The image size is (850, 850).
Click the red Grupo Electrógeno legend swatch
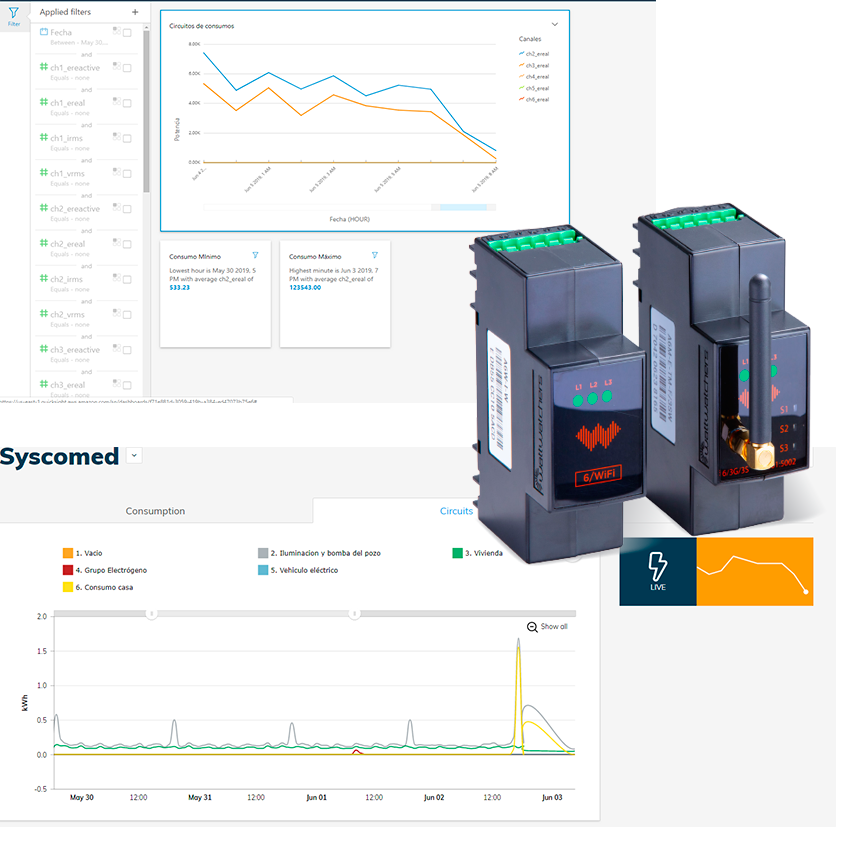68,570
